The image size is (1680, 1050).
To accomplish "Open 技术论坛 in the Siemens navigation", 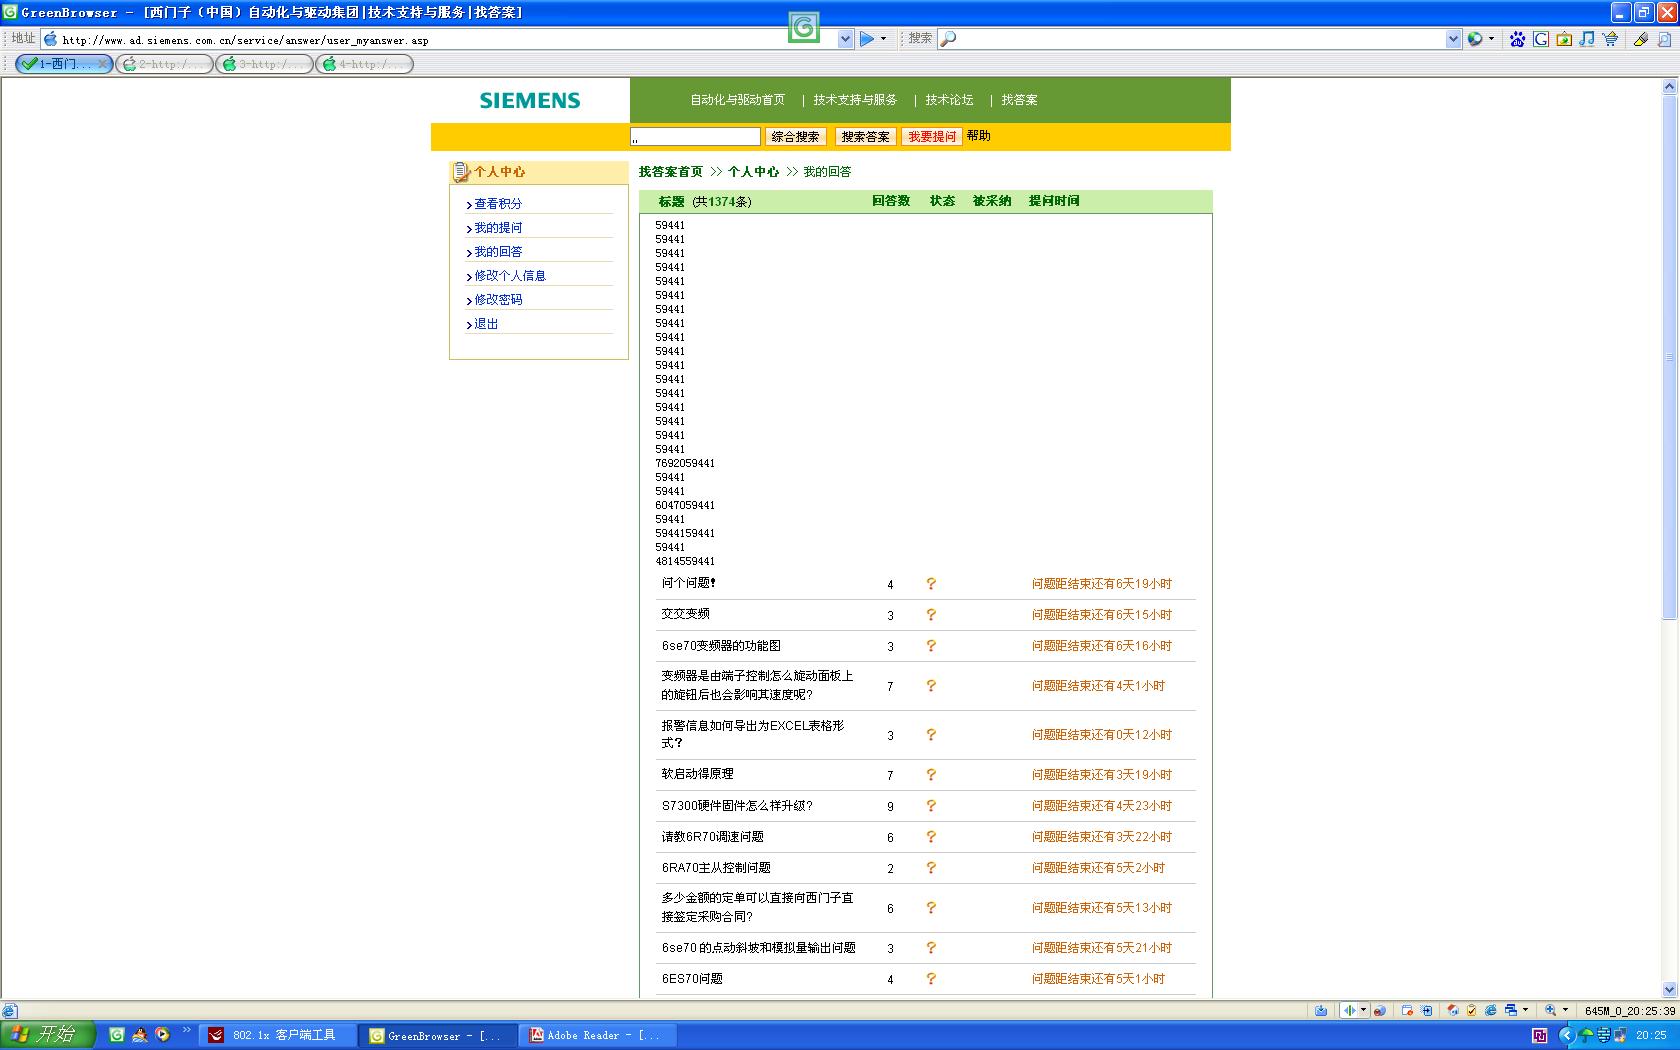I will pos(949,100).
